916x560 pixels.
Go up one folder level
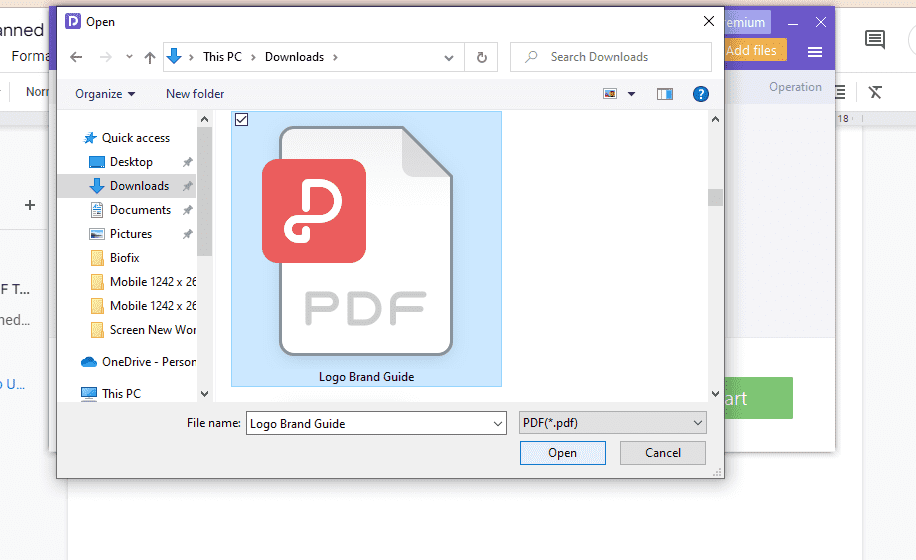click(x=150, y=57)
